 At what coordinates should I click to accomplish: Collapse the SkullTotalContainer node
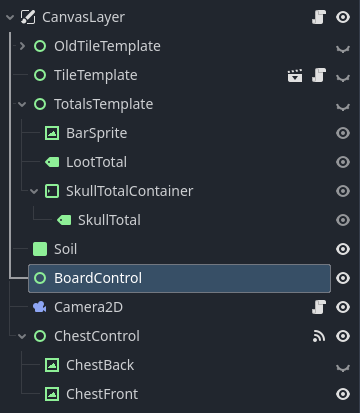click(x=34, y=191)
